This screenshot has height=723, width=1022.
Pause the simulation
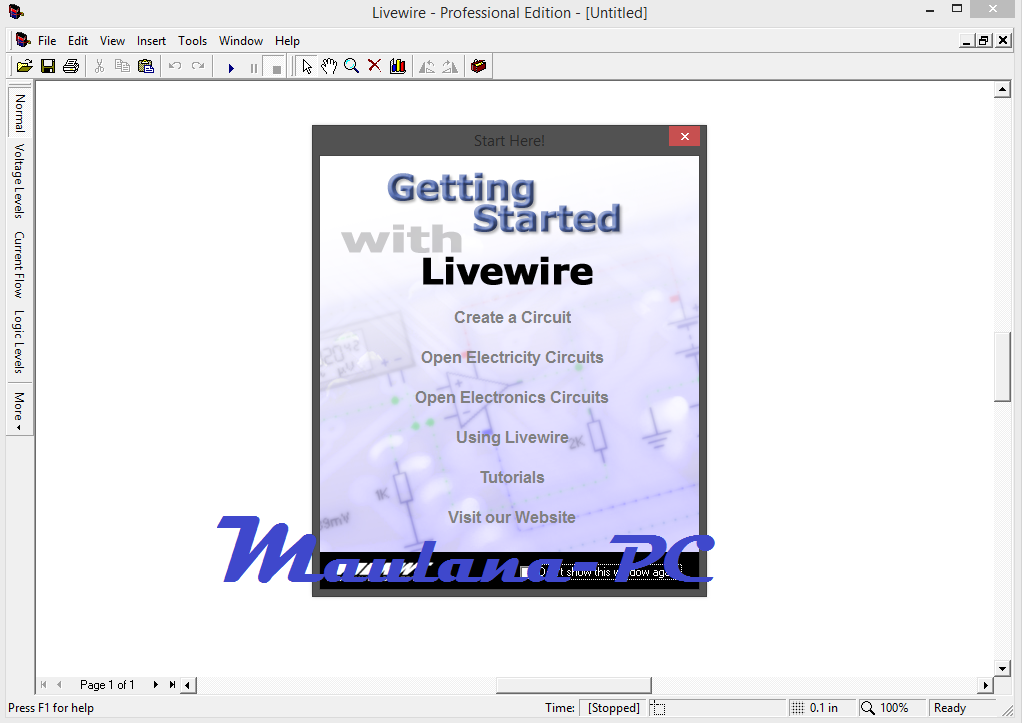coord(253,66)
